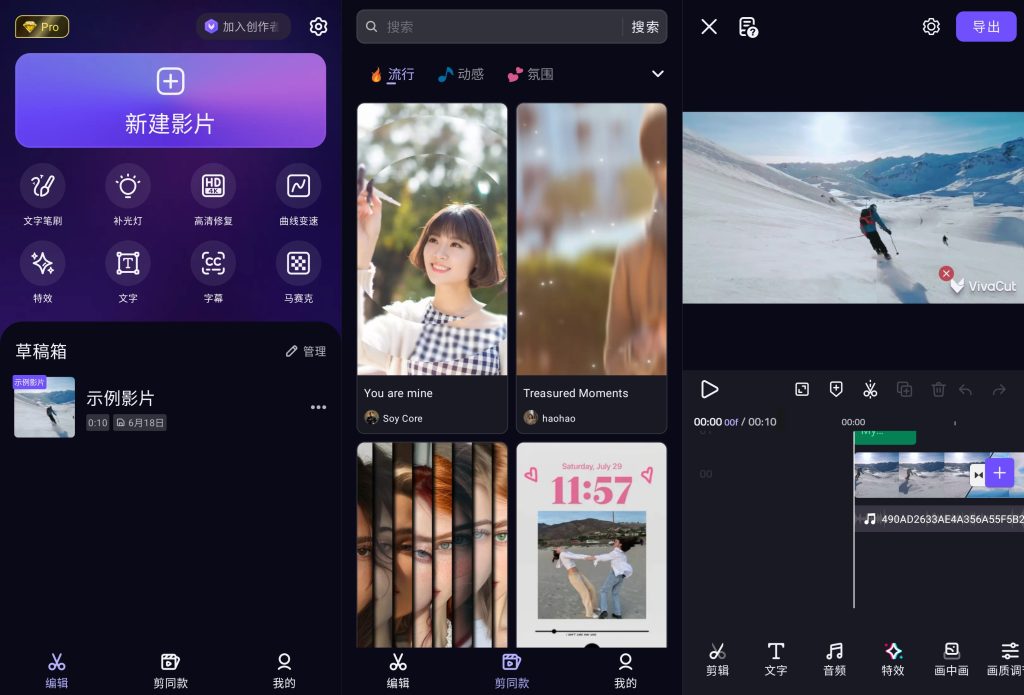View creator haohao profile
The height and width of the screenshot is (695, 1024).
[x=550, y=418]
